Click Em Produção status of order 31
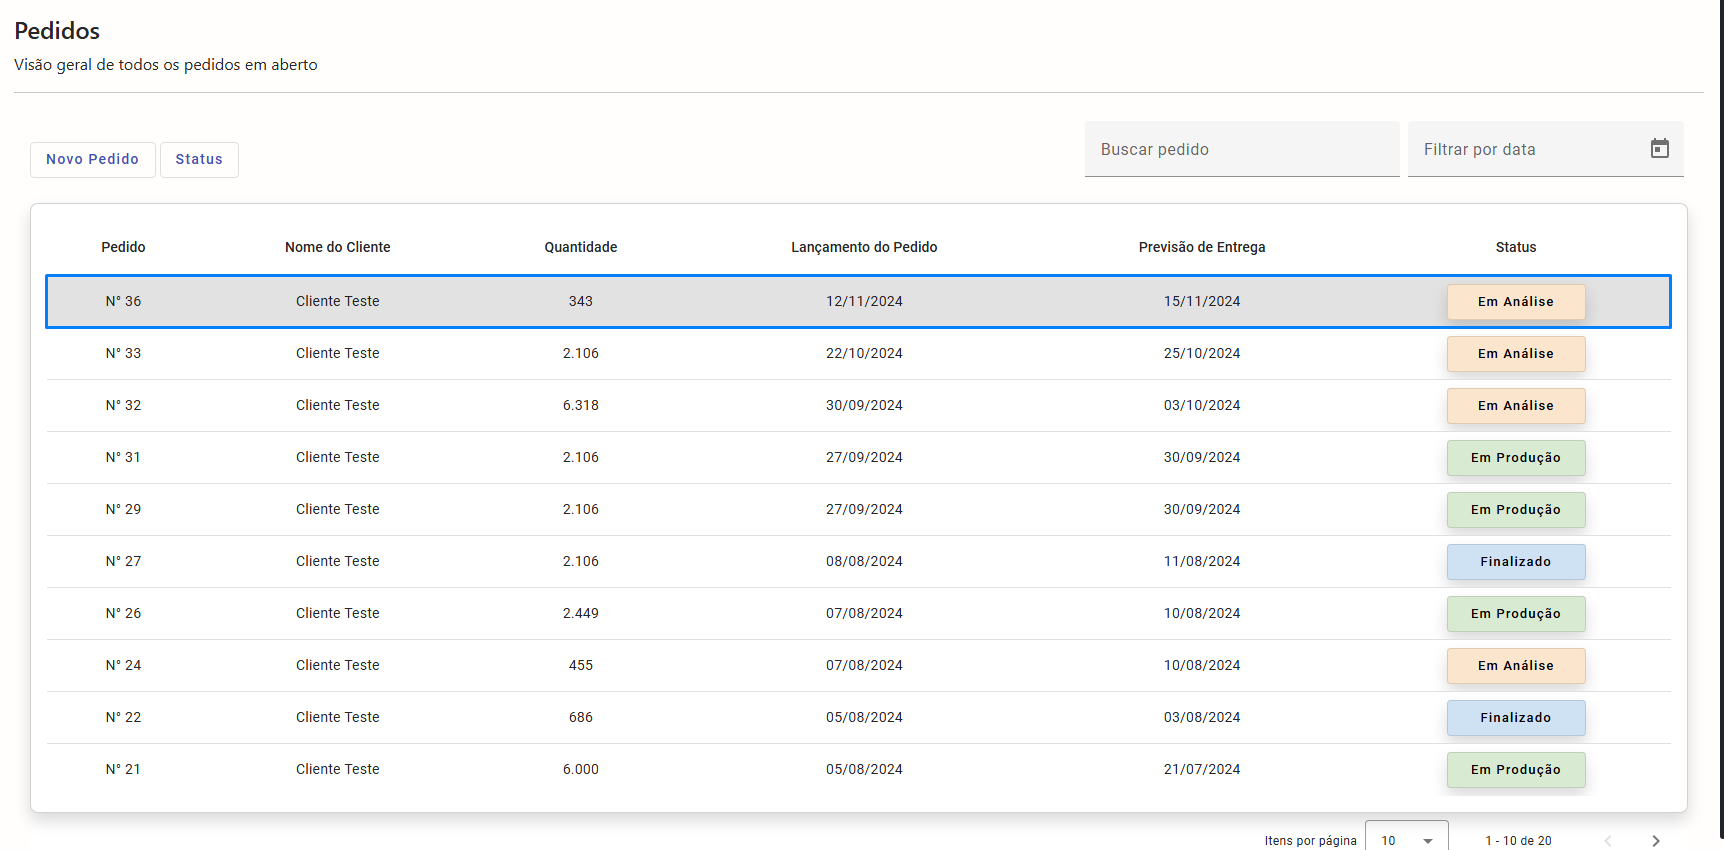 (x=1515, y=457)
